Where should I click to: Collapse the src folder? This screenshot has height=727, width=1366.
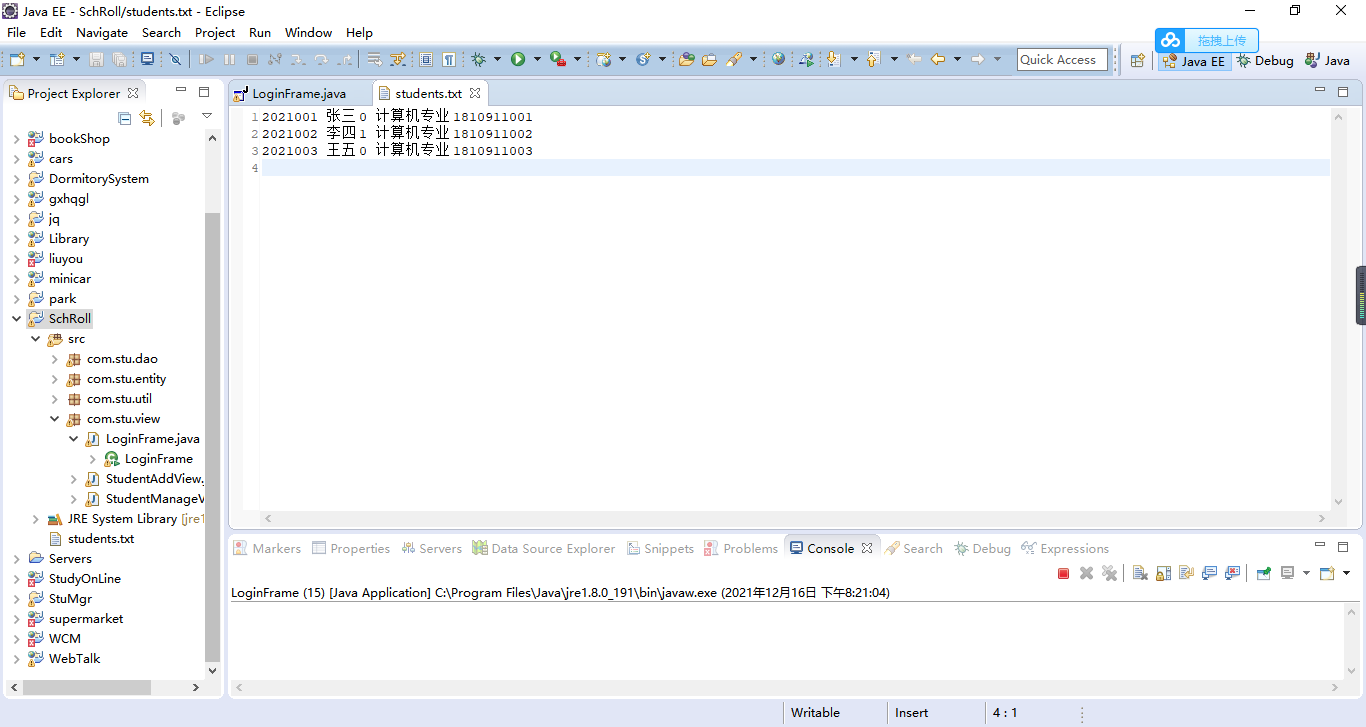pos(35,339)
